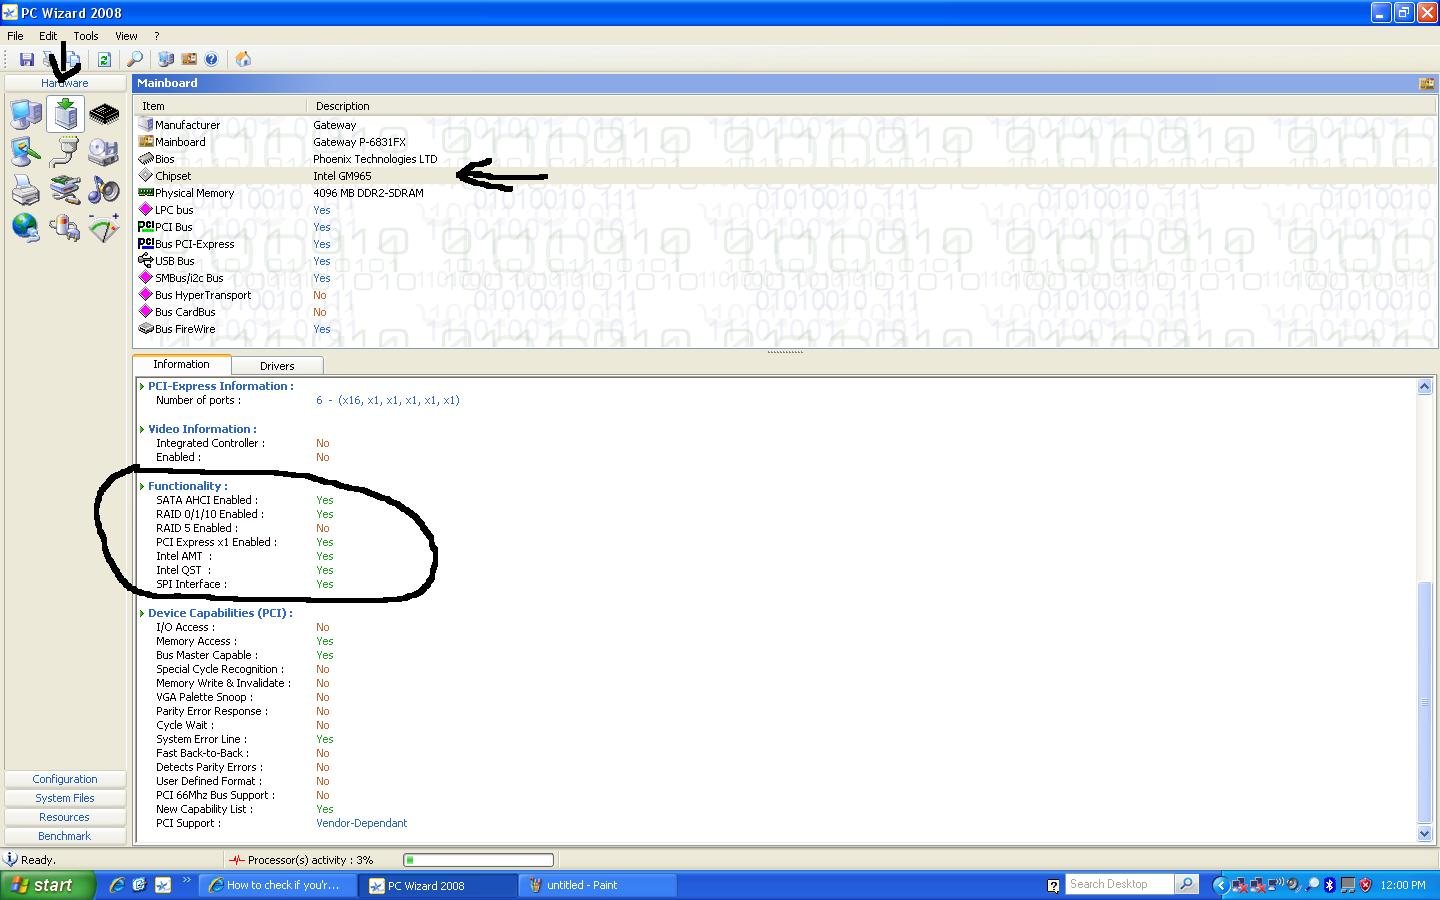Click the 'Vendor-Dependant' PCI Support value
The width and height of the screenshot is (1440, 900).
[361, 824]
